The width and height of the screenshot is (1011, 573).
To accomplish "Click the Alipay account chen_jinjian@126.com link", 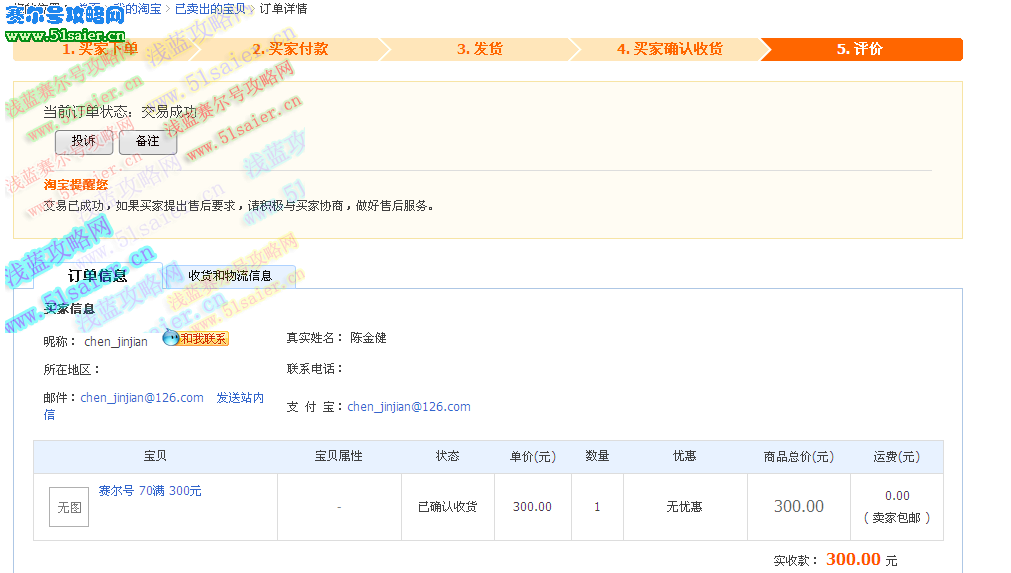I will (409, 407).
